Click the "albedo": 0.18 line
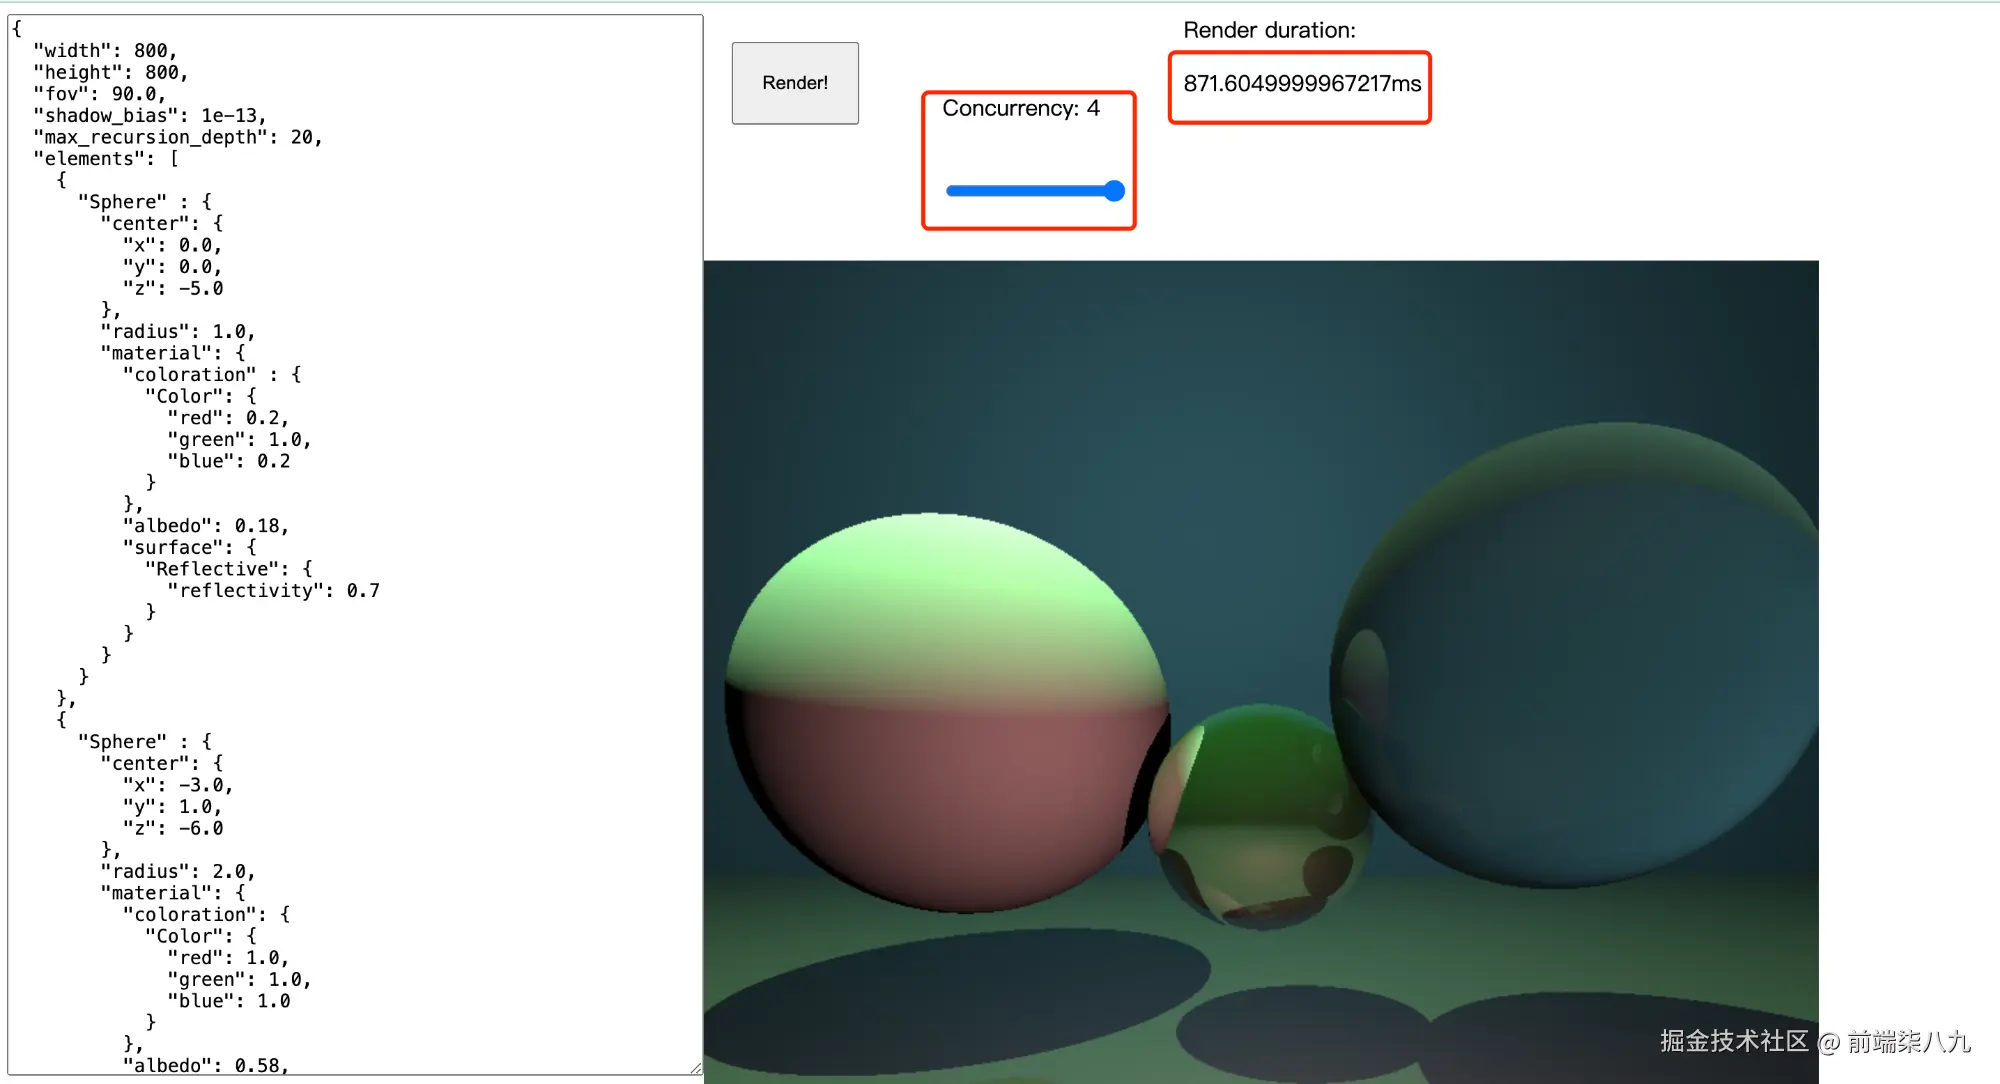This screenshot has width=2000, height=1084. 206,526
